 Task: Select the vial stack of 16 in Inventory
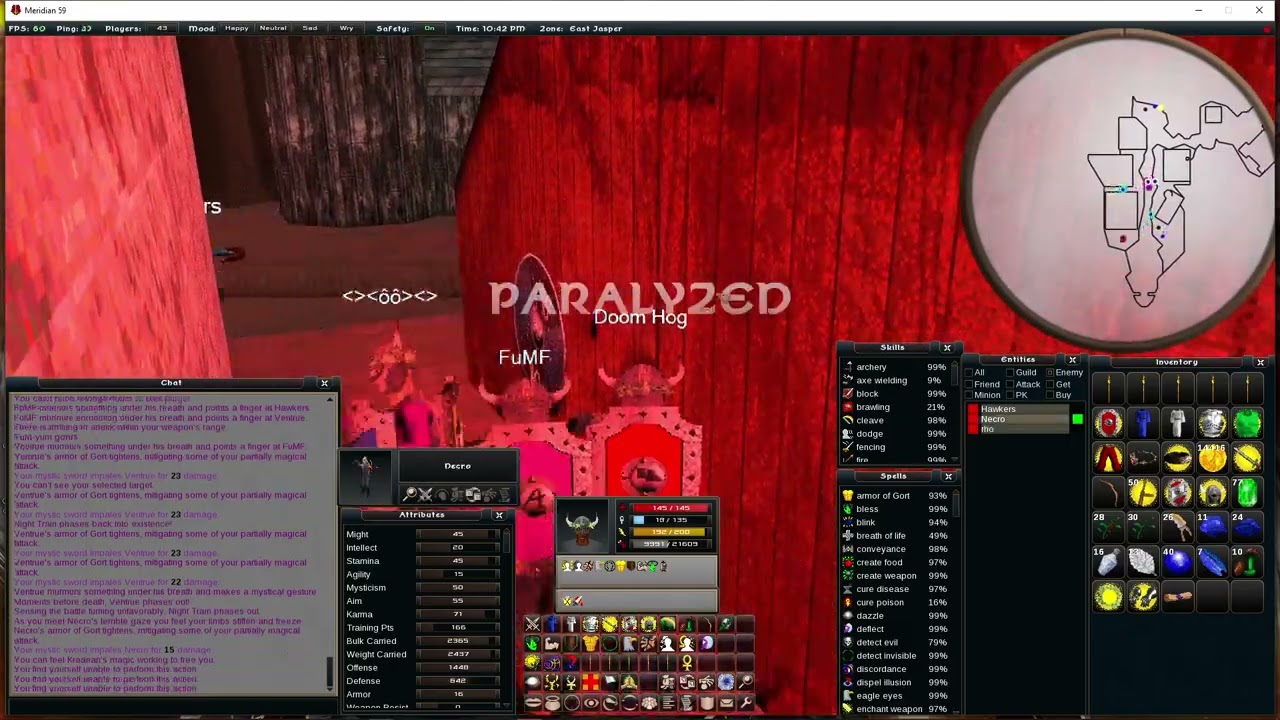[x=1109, y=561]
